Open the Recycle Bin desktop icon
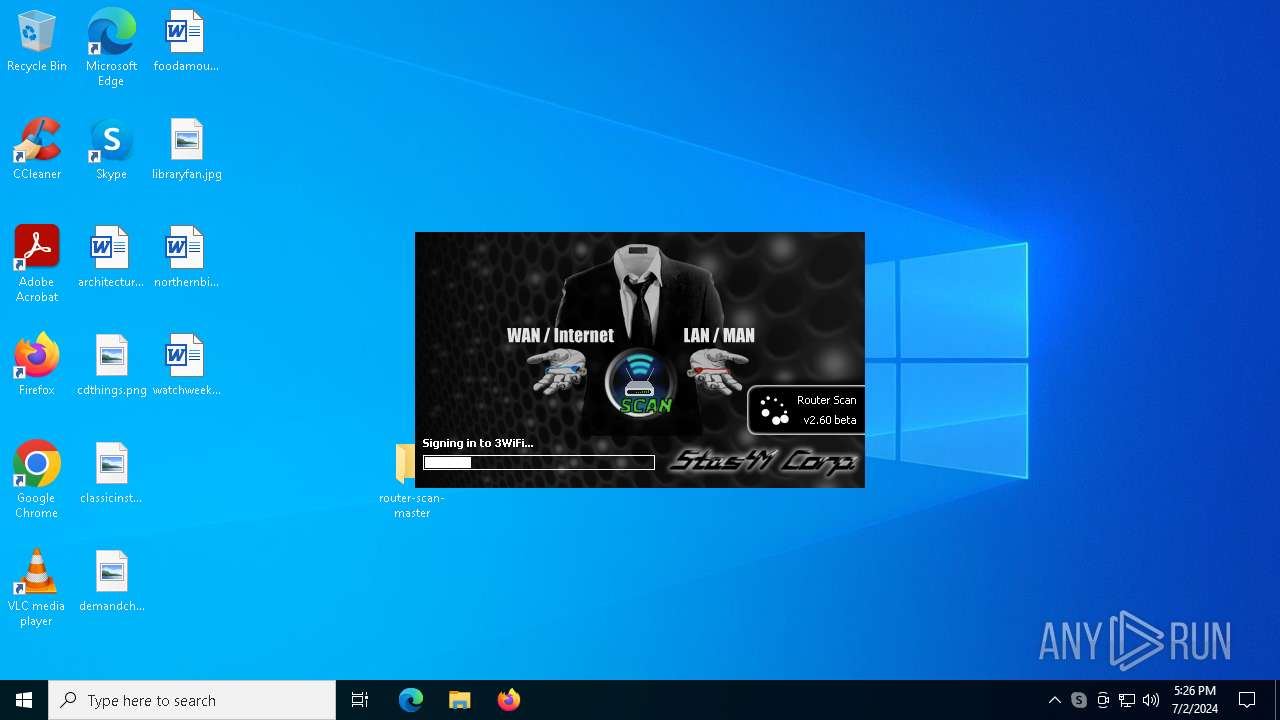Viewport: 1280px width, 720px height. pos(37,41)
